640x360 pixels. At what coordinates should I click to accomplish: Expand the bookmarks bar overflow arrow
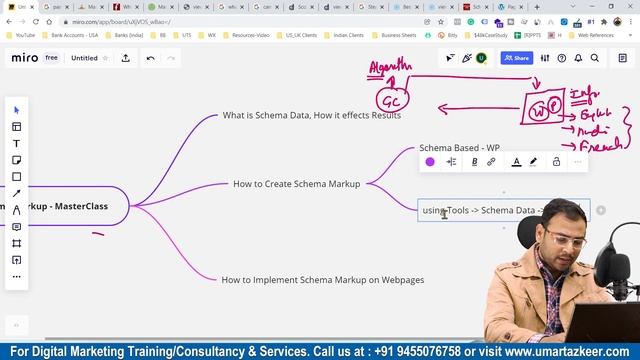point(630,36)
